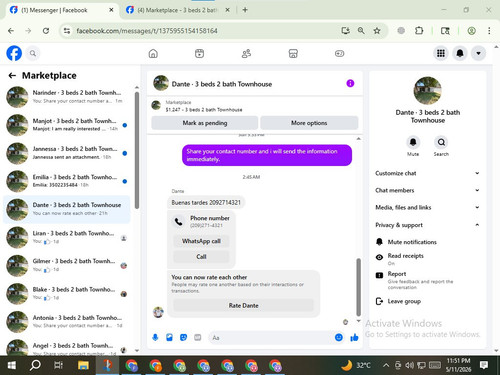500x375 pixels.
Task: Open the Windows Start menu
Action: pyautogui.click(x=12, y=365)
